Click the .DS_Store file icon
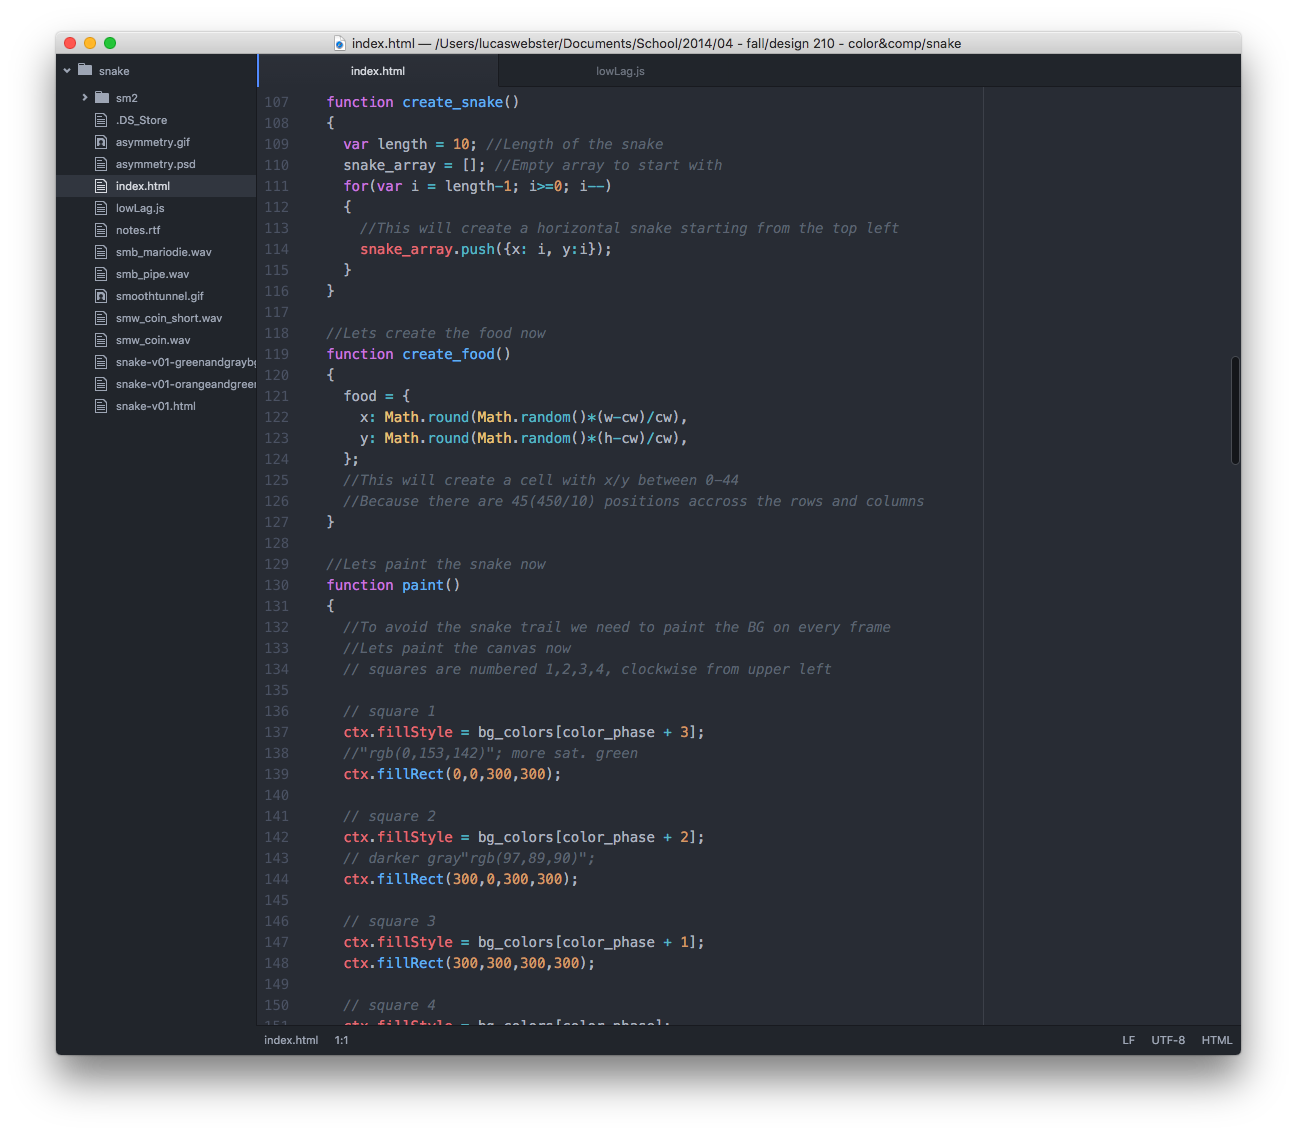This screenshot has height=1135, width=1297. coord(101,120)
